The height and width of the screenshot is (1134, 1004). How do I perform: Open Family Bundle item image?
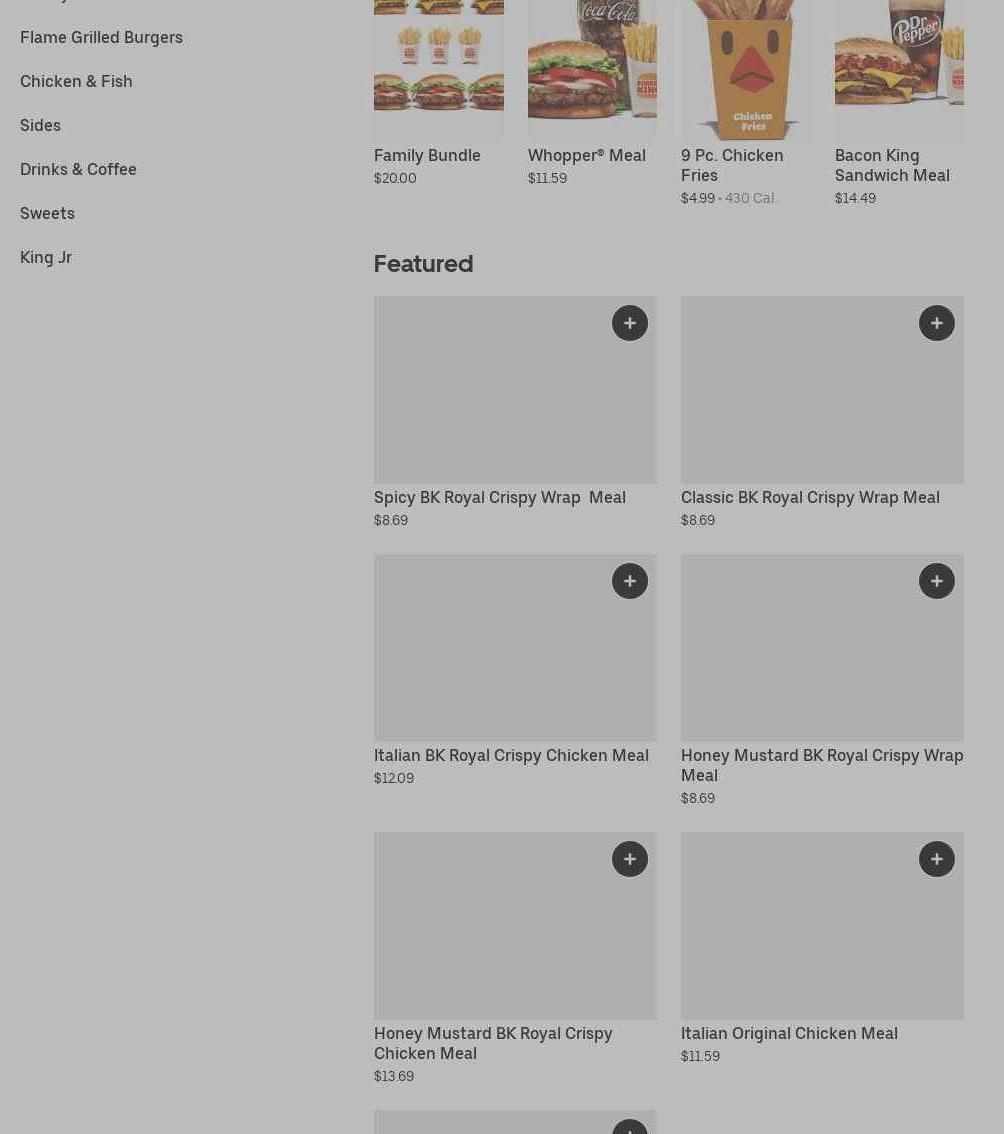pyautogui.click(x=438, y=69)
